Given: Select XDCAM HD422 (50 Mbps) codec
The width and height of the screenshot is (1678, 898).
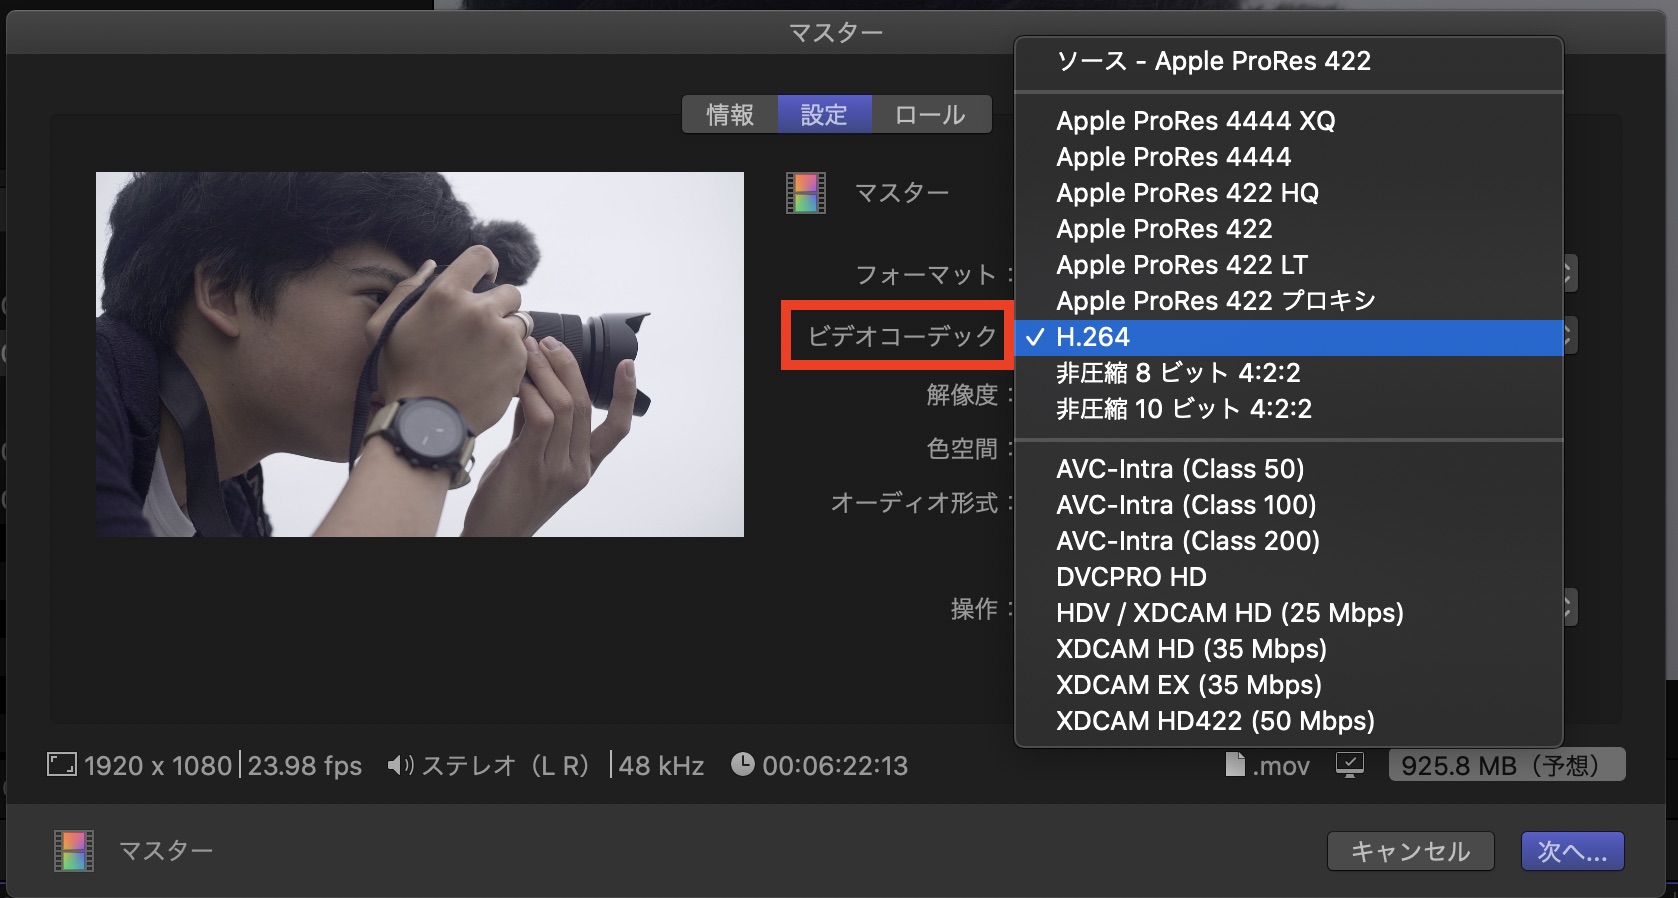Looking at the screenshot, I should (1288, 721).
